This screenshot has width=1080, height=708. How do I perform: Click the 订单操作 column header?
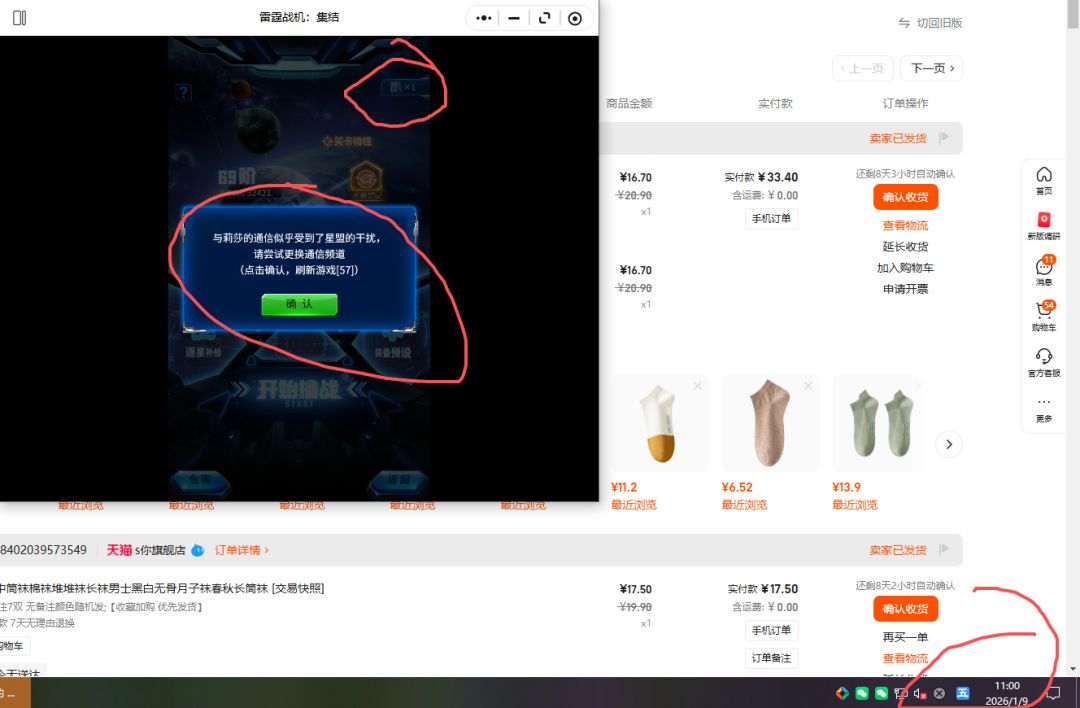pyautogui.click(x=906, y=103)
